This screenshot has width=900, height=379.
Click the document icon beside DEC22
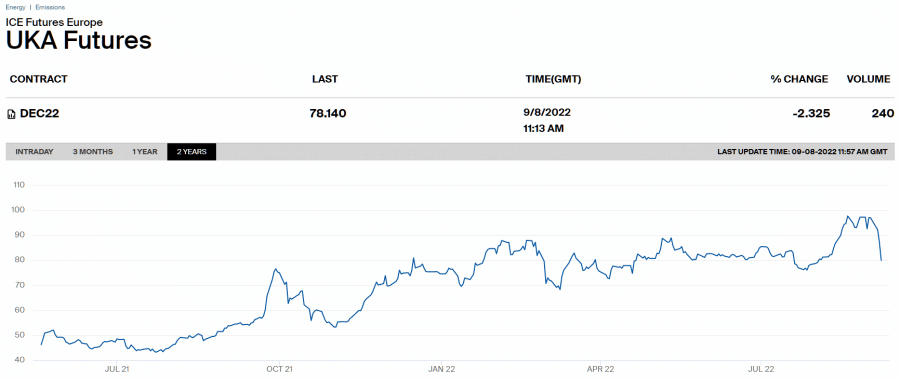(x=11, y=114)
